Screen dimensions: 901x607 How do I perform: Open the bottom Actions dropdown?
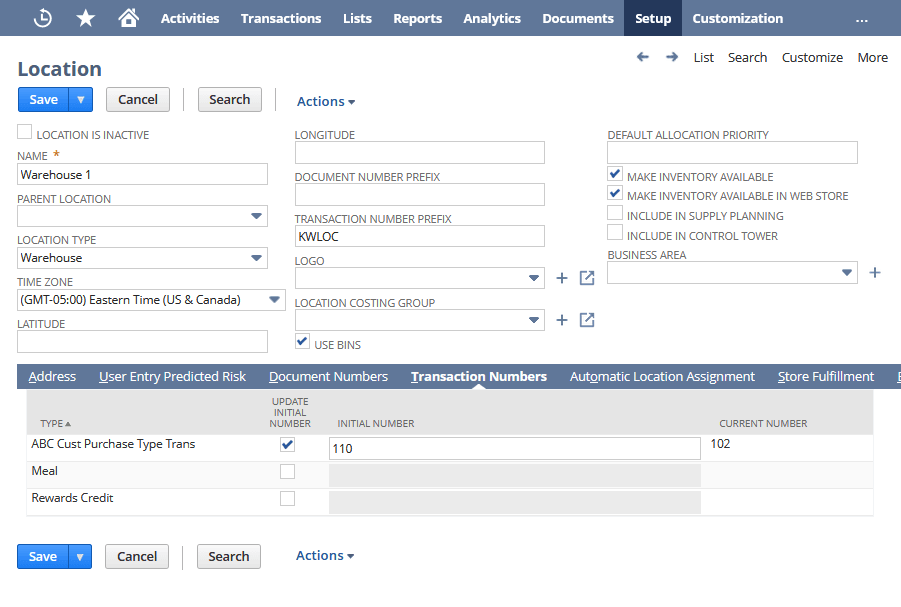325,556
